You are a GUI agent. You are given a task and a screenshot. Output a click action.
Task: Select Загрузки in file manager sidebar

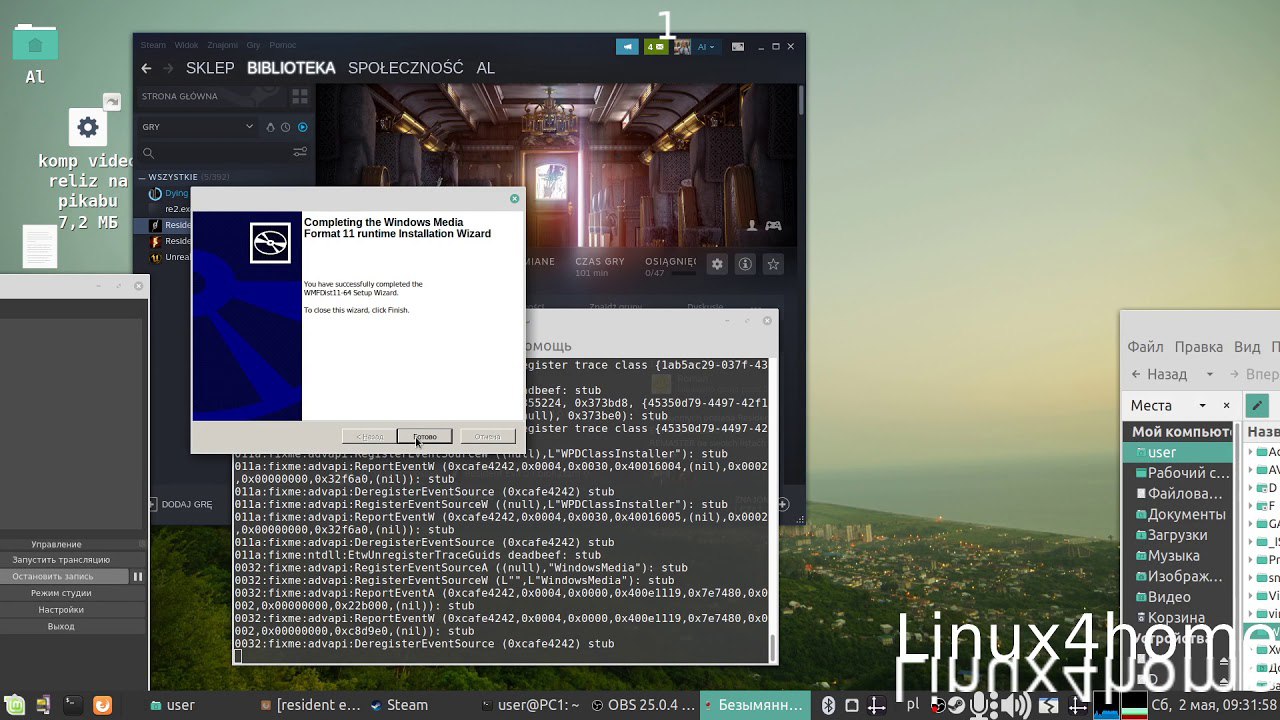[1180, 535]
